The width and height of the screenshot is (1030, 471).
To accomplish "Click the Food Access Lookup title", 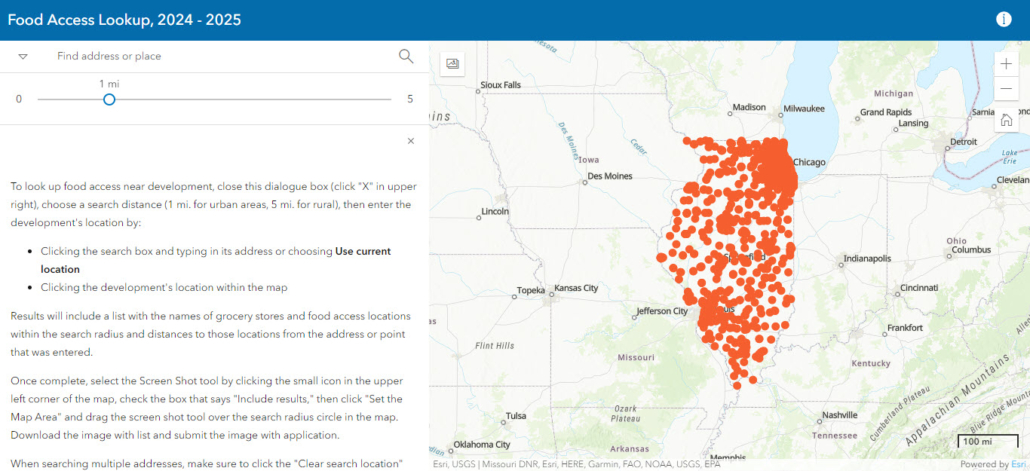I will [124, 20].
